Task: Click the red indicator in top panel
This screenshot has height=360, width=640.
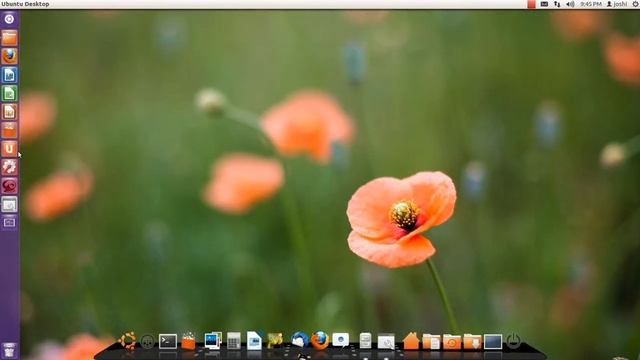Action: [x=531, y=4]
